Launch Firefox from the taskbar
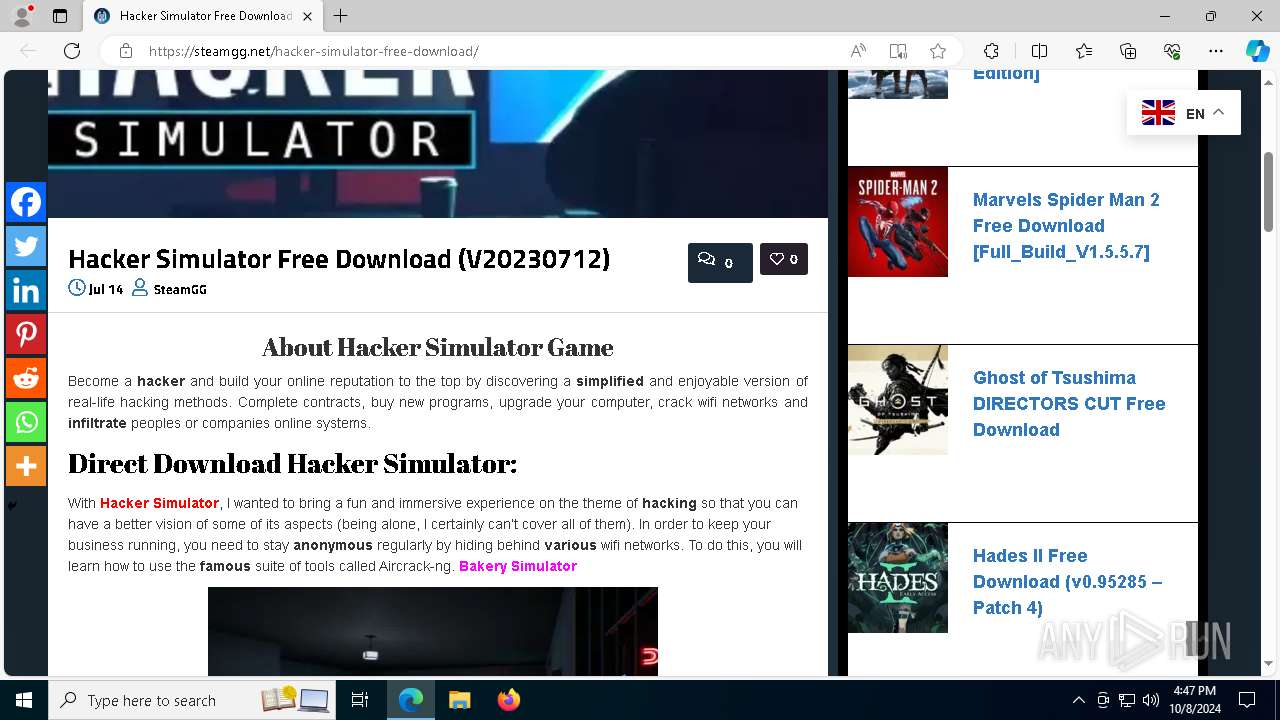 point(508,700)
